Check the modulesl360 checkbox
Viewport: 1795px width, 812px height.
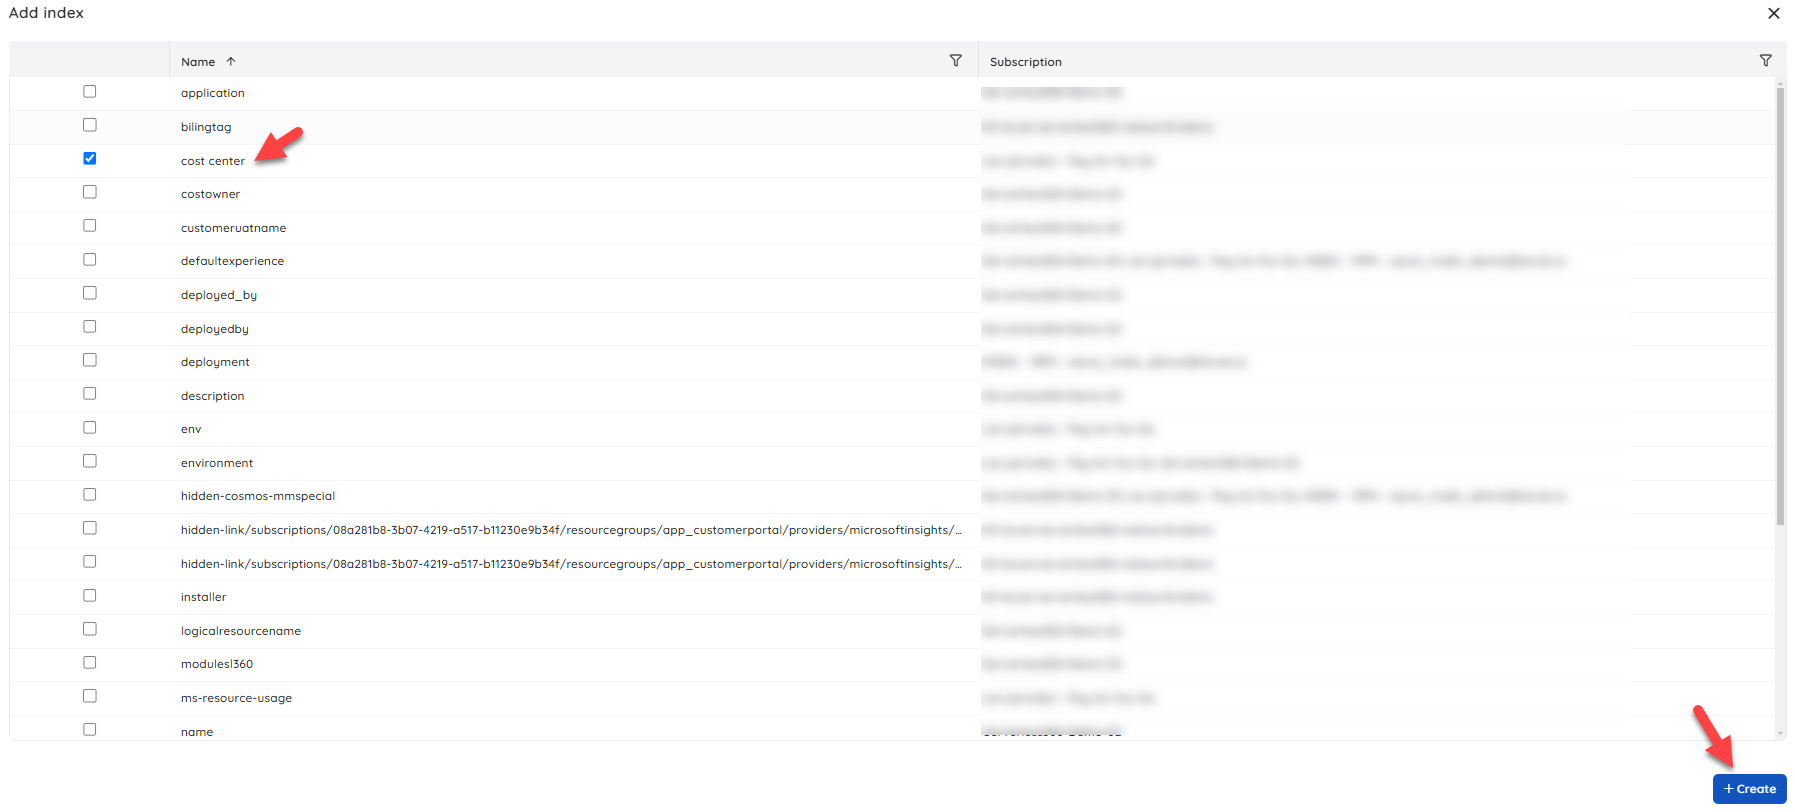pos(90,662)
